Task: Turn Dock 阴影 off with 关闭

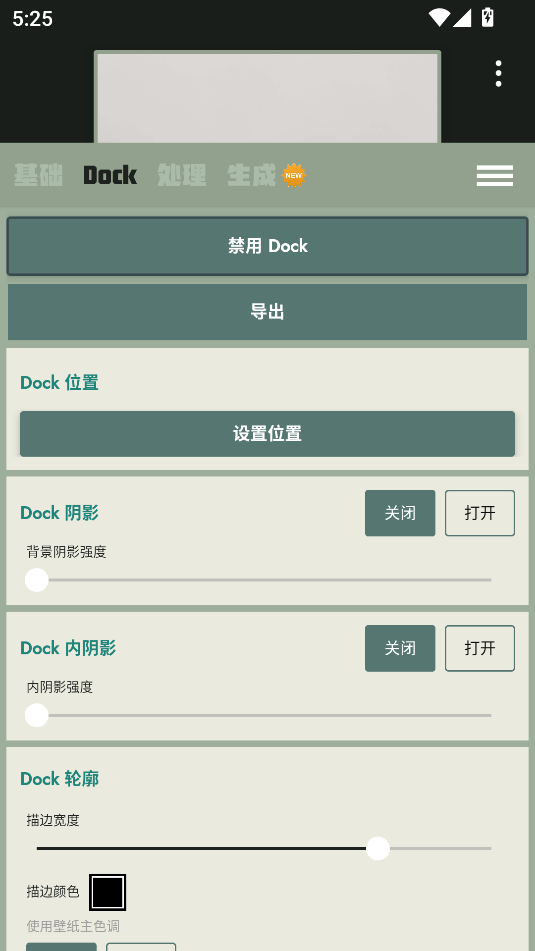Action: tap(400, 513)
